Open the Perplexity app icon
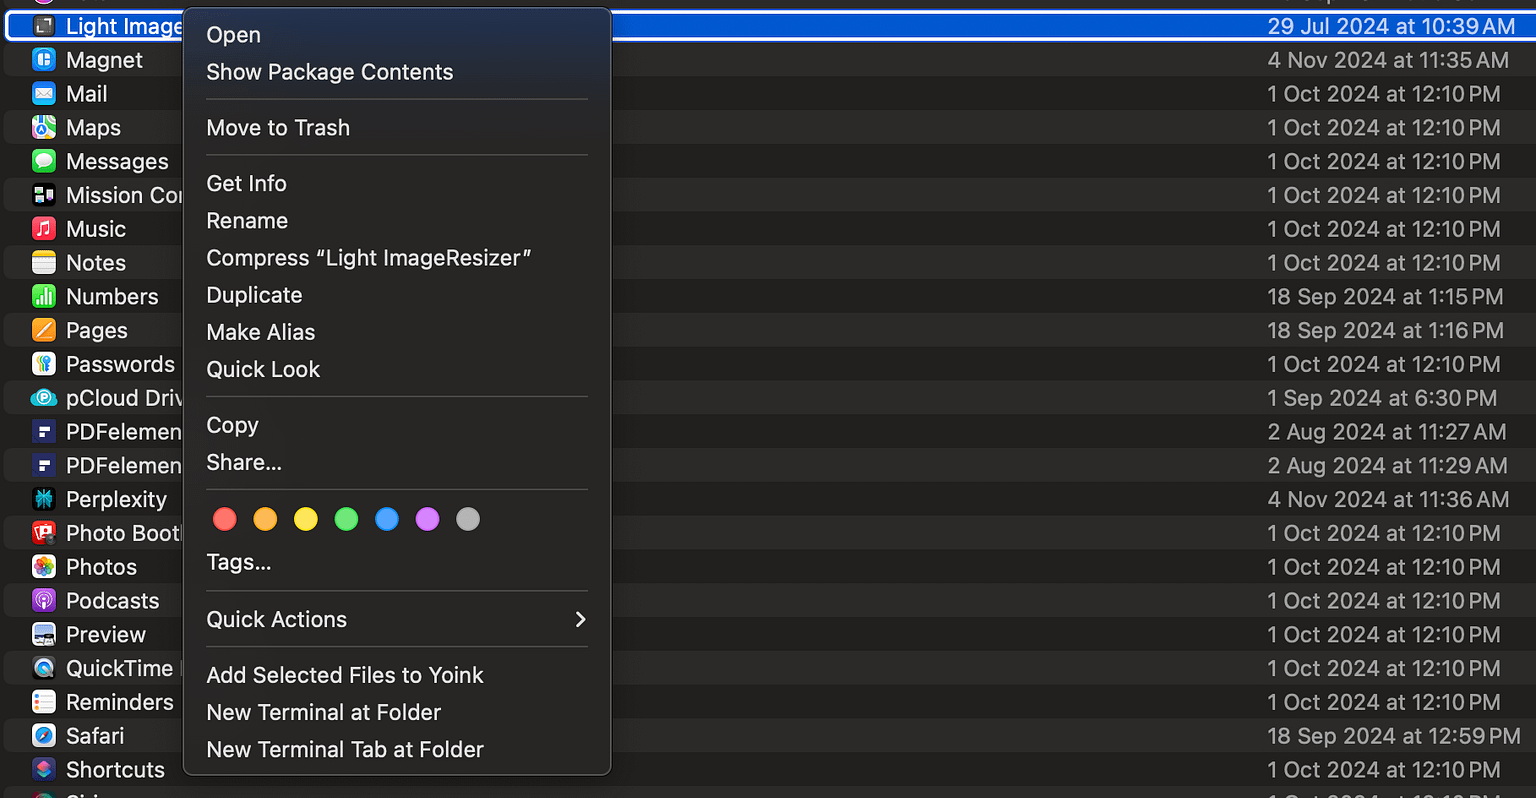This screenshot has width=1536, height=798. point(44,499)
